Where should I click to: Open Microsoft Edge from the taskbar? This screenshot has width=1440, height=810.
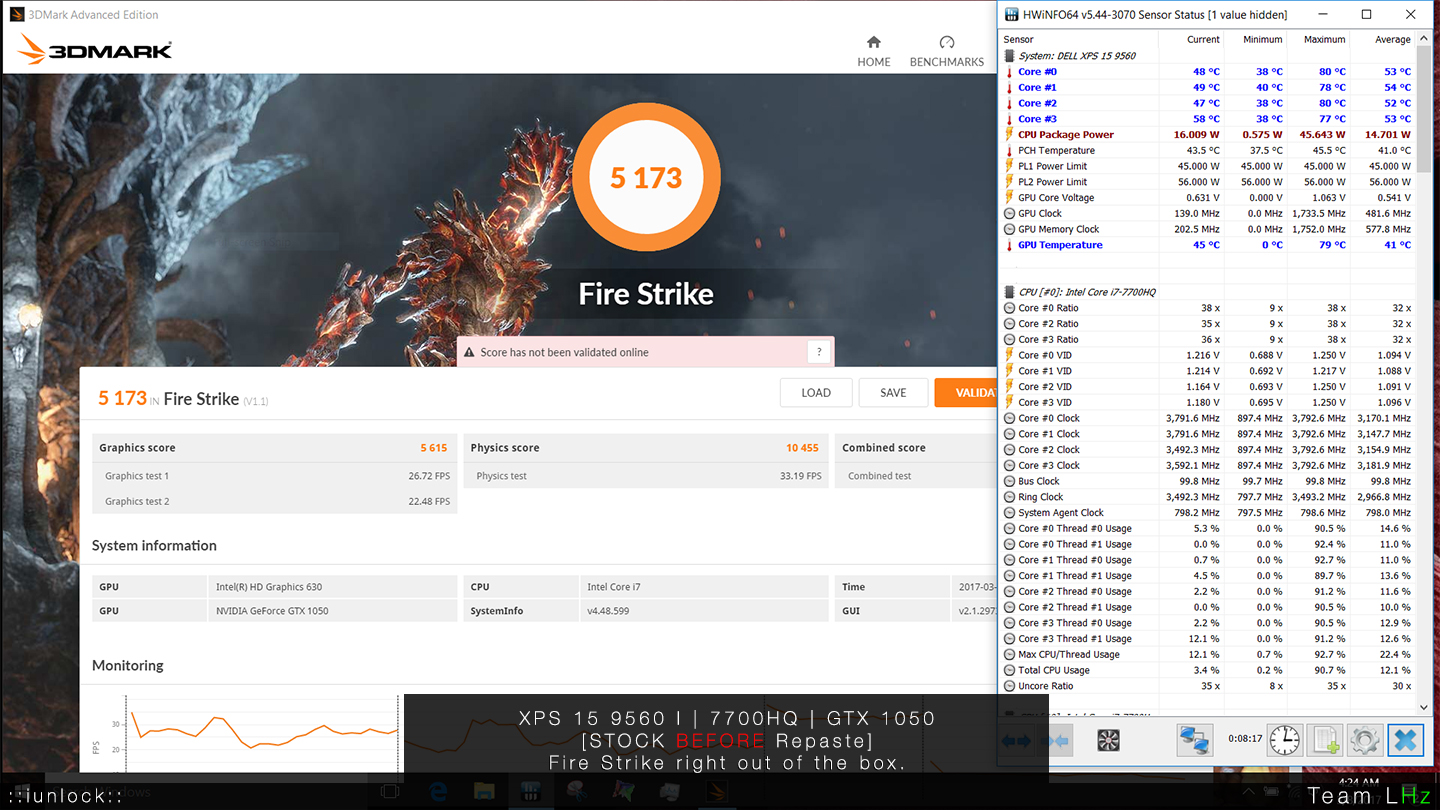pyautogui.click(x=438, y=792)
